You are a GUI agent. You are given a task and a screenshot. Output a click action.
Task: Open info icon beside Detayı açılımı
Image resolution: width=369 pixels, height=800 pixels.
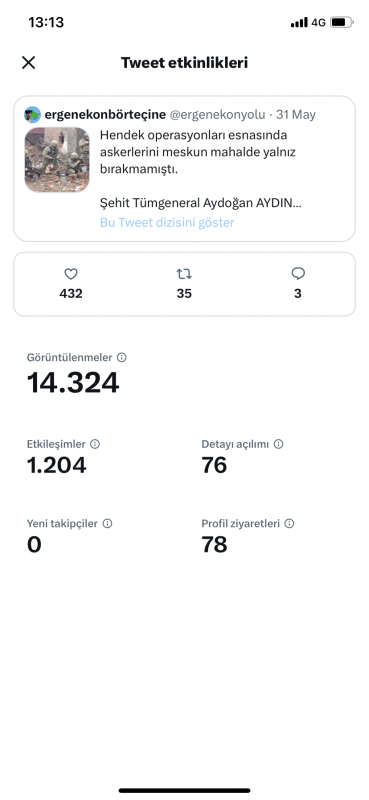[x=278, y=444]
